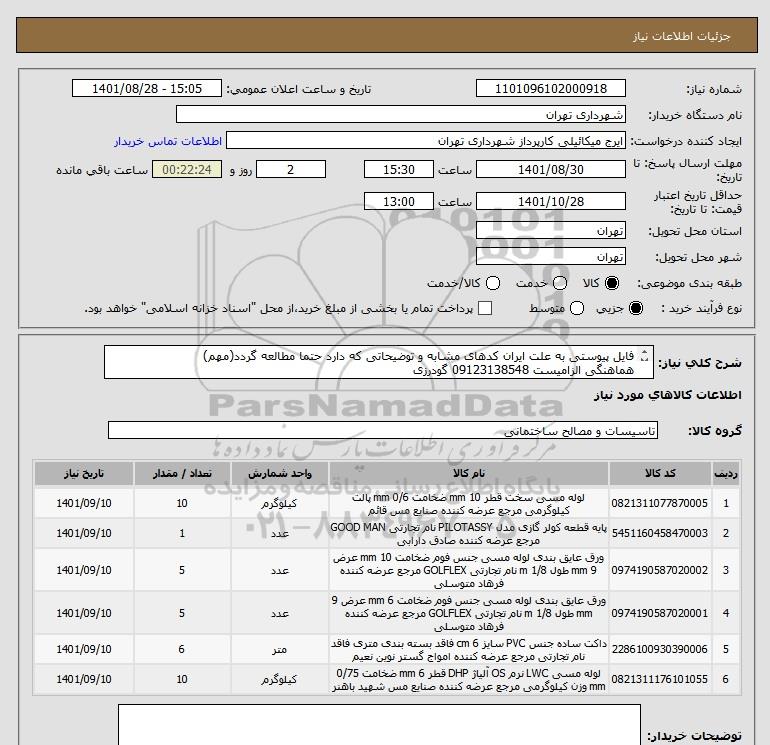Click row 2 quantity 1

click(x=182, y=533)
